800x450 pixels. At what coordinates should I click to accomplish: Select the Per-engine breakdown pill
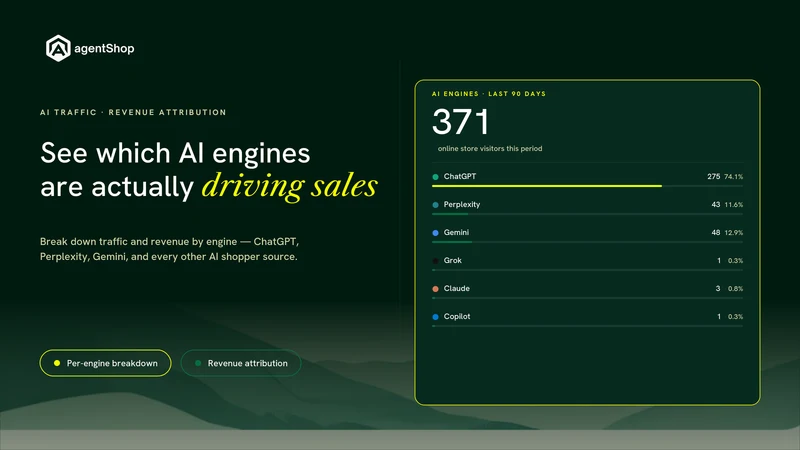pyautogui.click(x=106, y=363)
